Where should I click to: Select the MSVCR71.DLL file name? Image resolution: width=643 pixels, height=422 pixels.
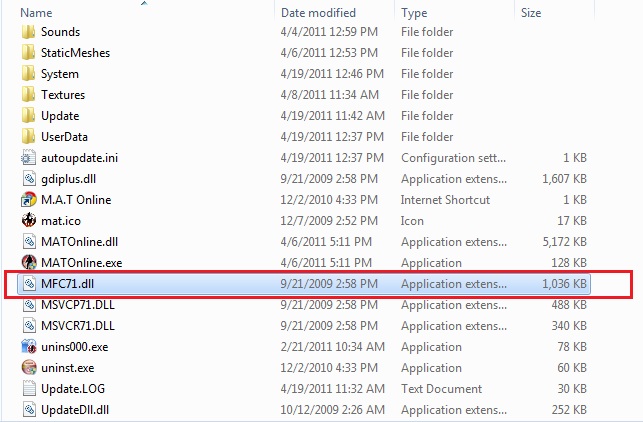point(78,326)
